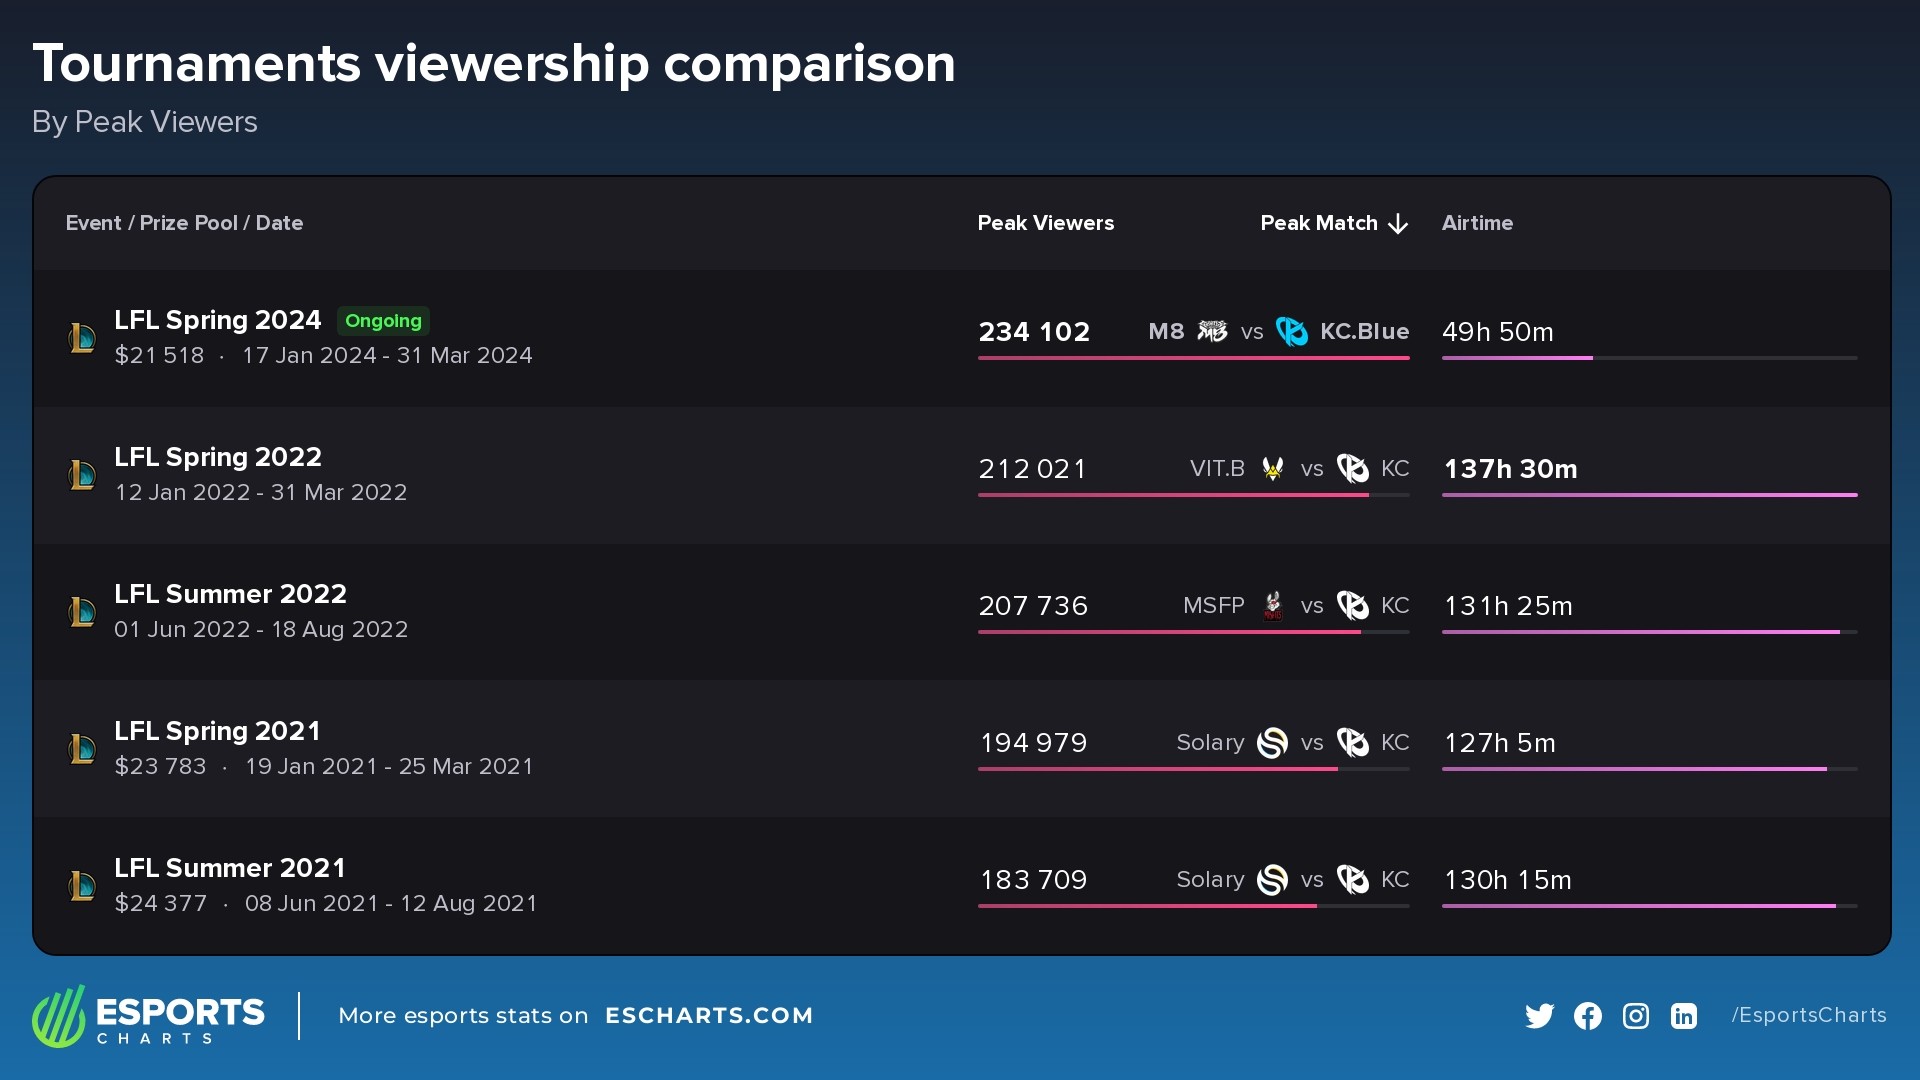Click the League of Legends icon beside LFL Spring 2022
This screenshot has height=1080, width=1920.
(x=82, y=475)
